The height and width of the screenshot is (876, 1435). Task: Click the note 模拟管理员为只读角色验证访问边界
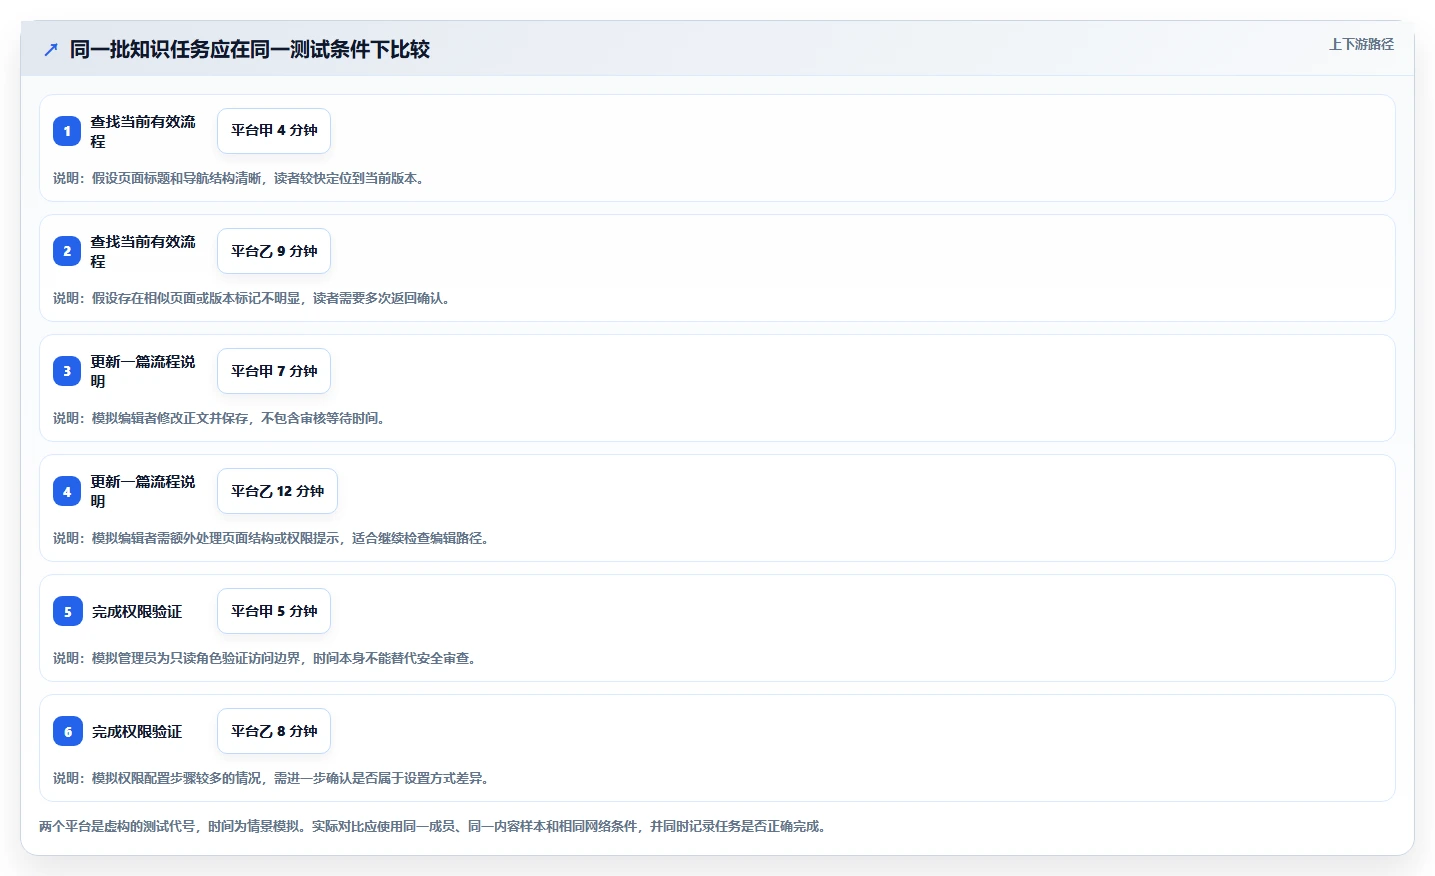tap(267, 658)
